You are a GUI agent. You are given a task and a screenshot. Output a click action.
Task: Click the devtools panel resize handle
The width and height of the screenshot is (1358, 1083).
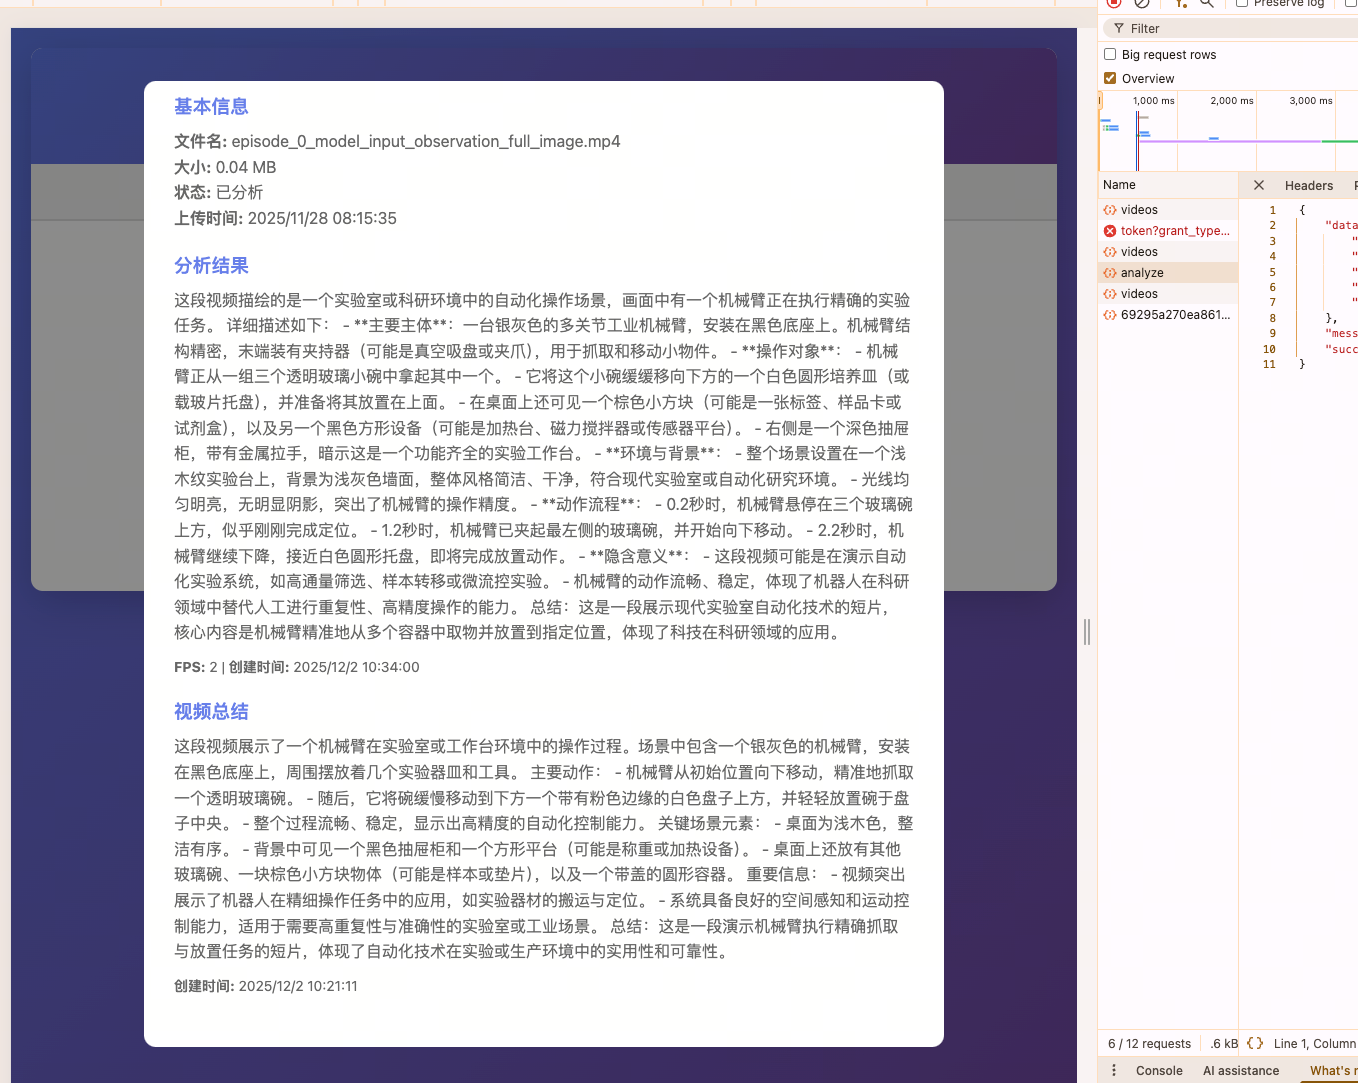[1087, 631]
